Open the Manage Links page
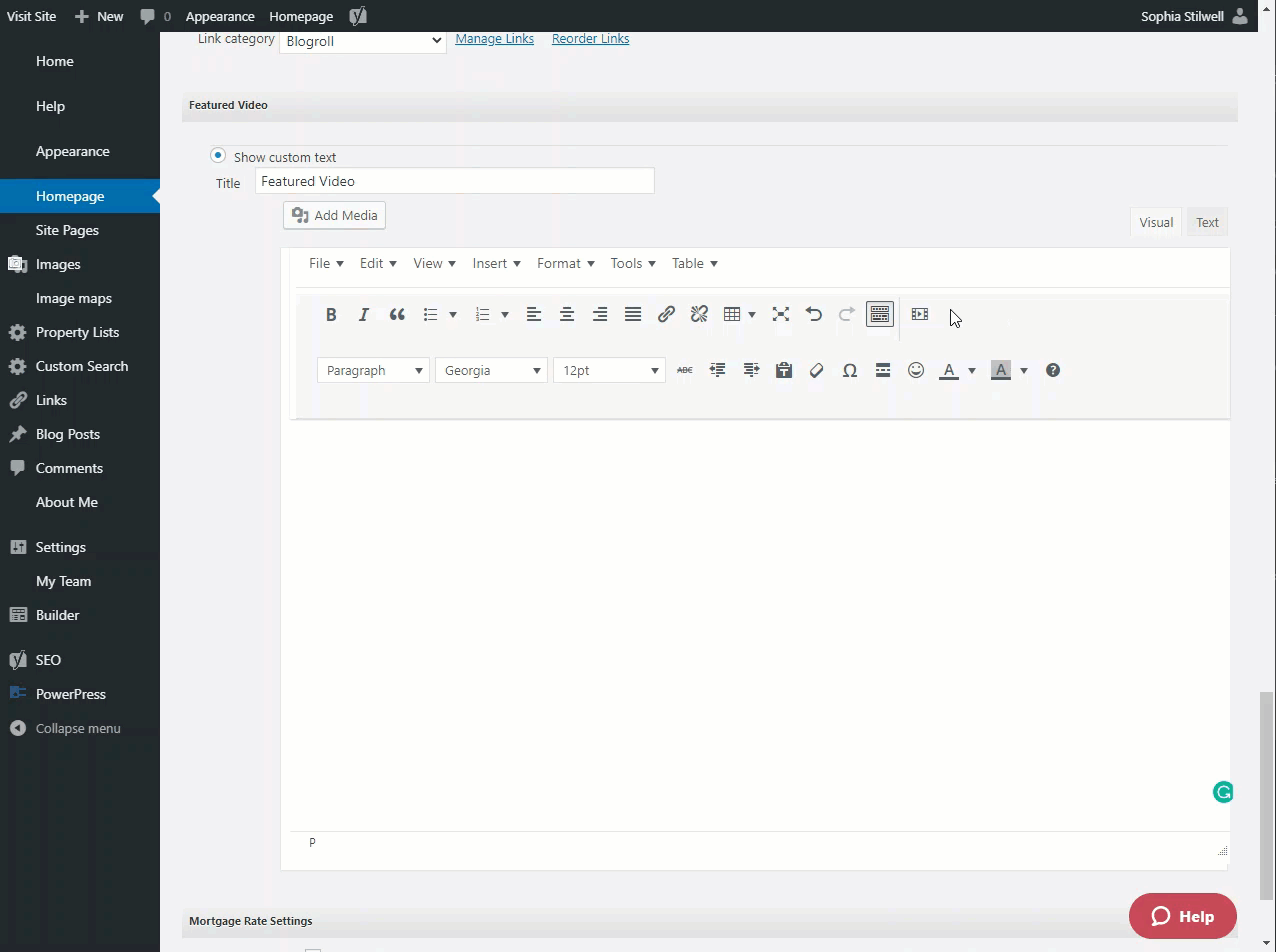The height and width of the screenshot is (952, 1276). coord(494,38)
